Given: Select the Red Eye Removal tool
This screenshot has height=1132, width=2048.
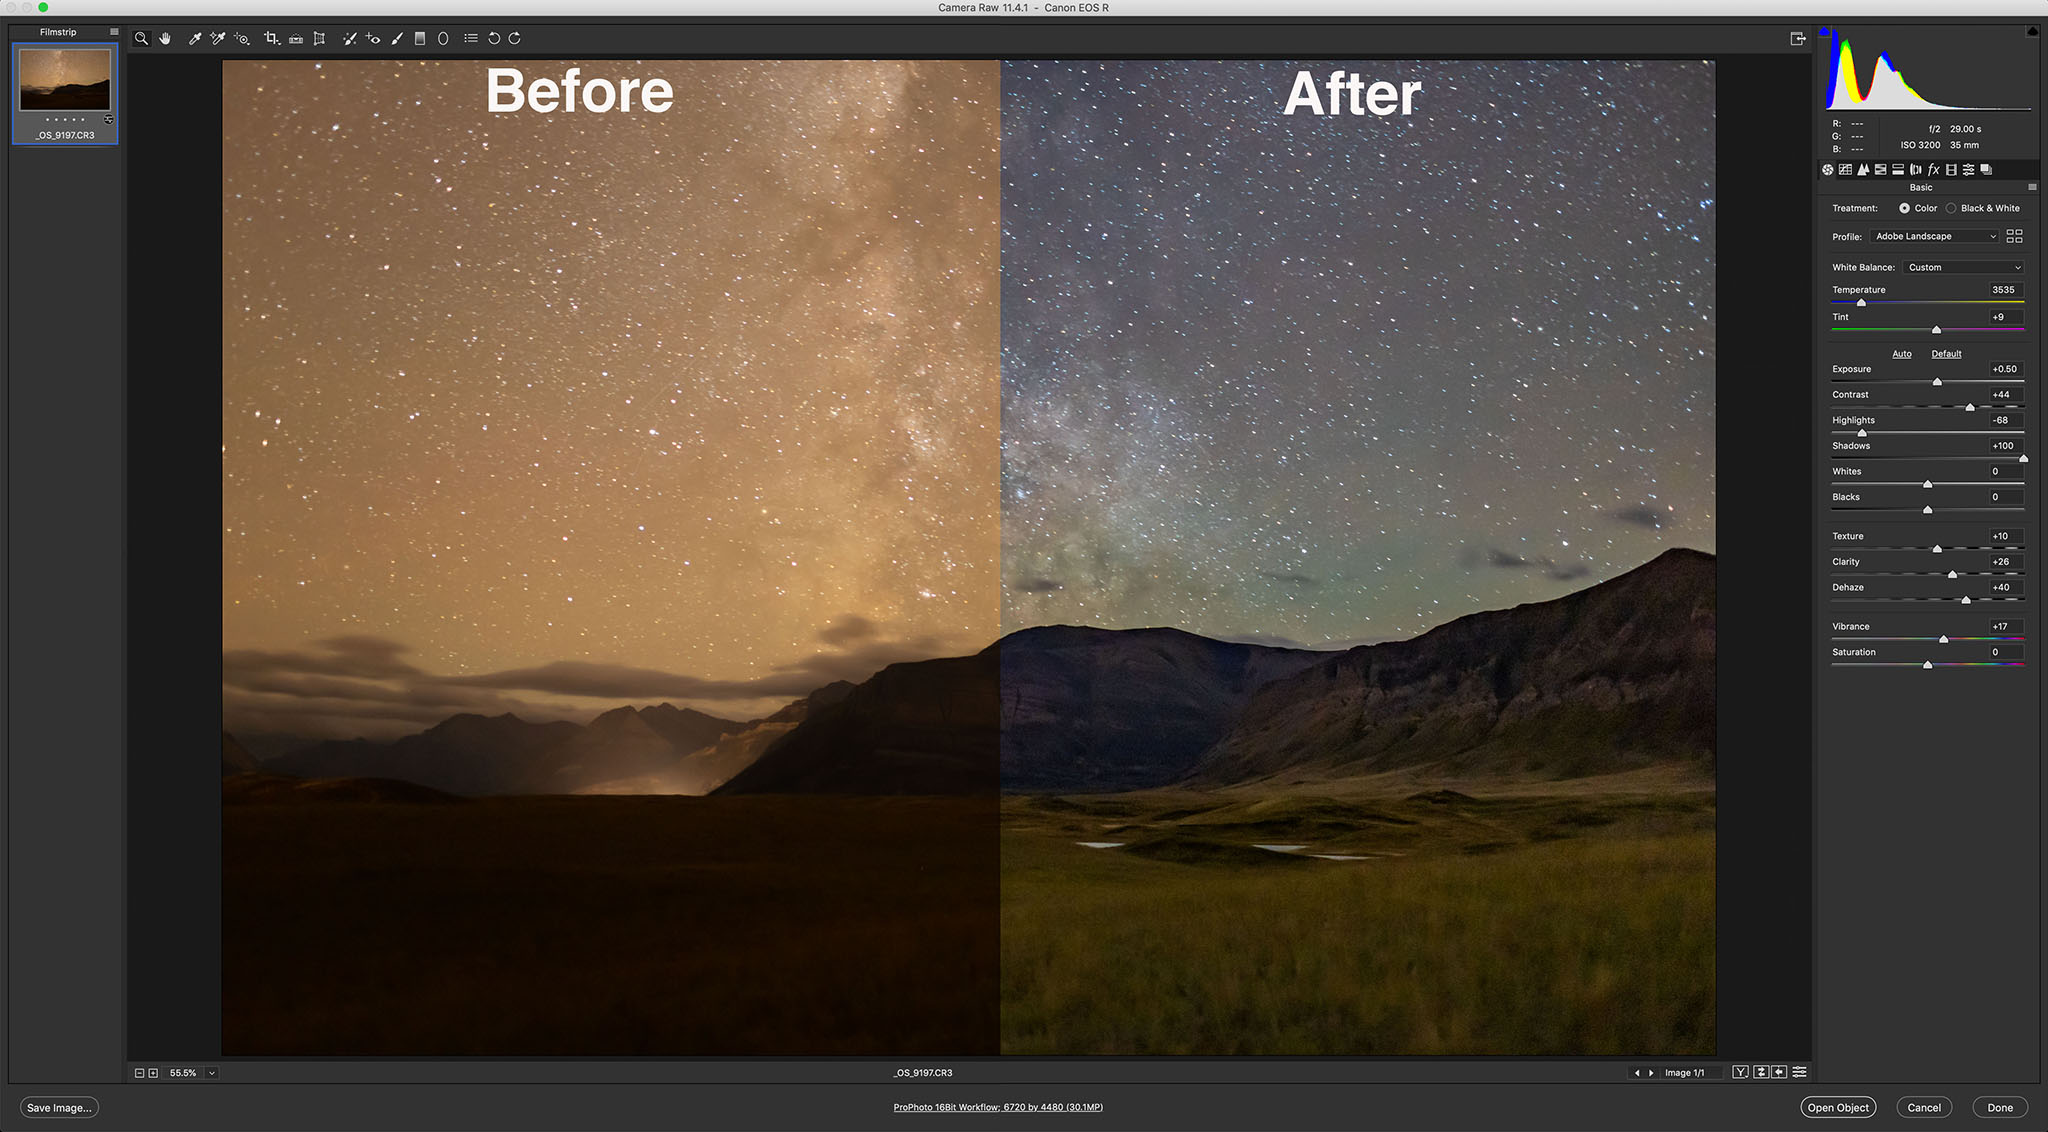Looking at the screenshot, I should tap(373, 38).
